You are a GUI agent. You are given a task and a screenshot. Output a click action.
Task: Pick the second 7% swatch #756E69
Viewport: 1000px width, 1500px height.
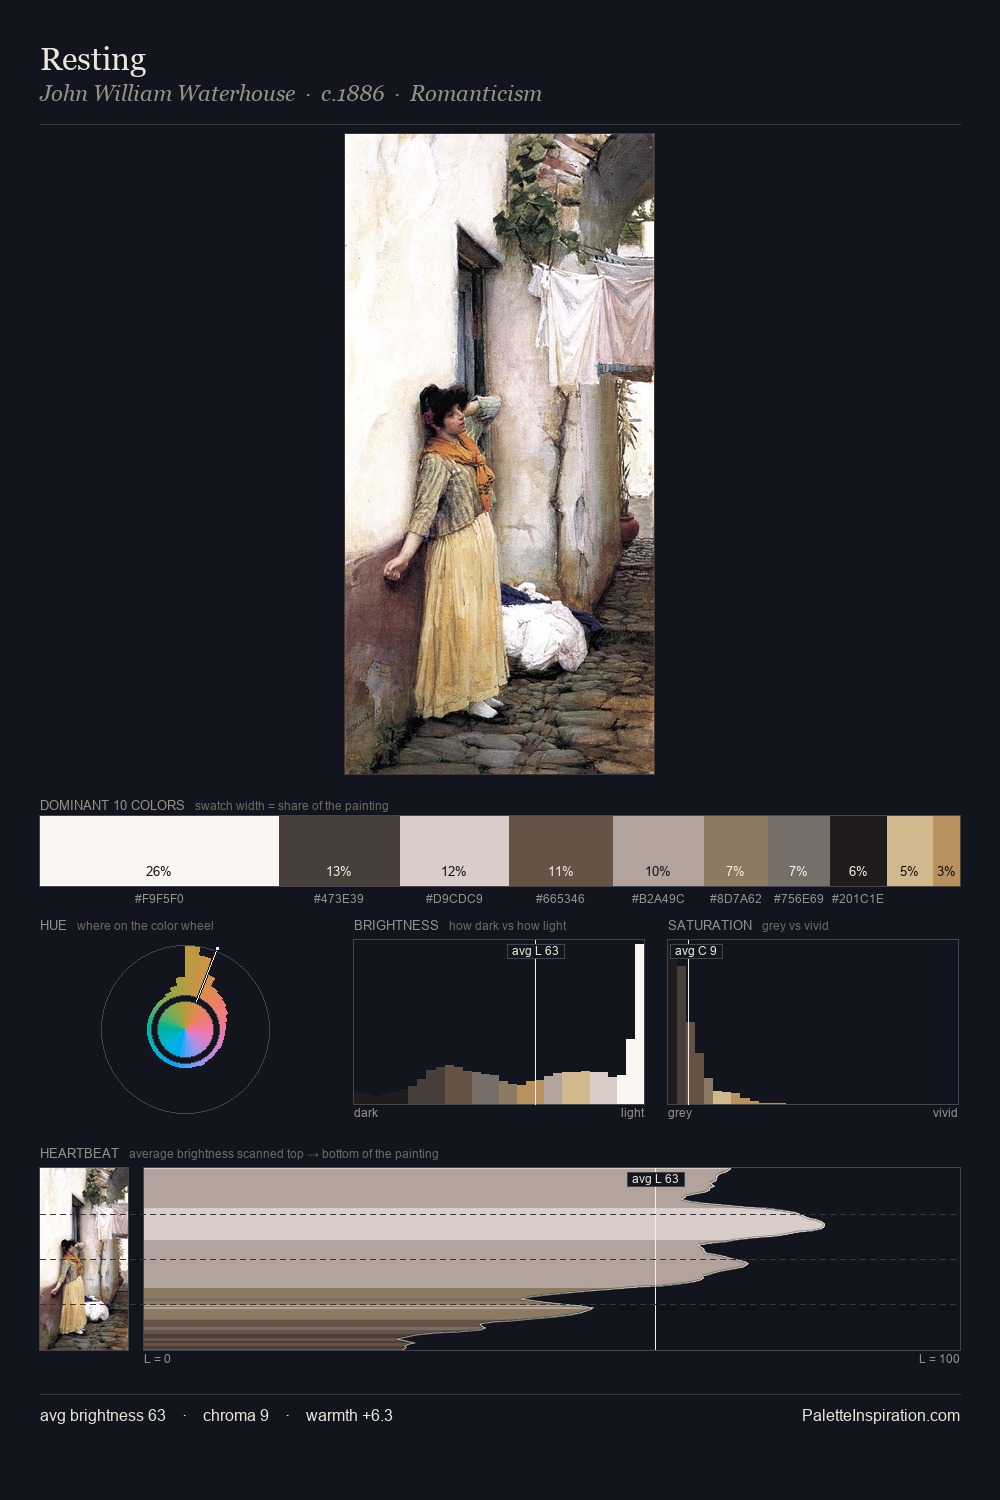[799, 851]
